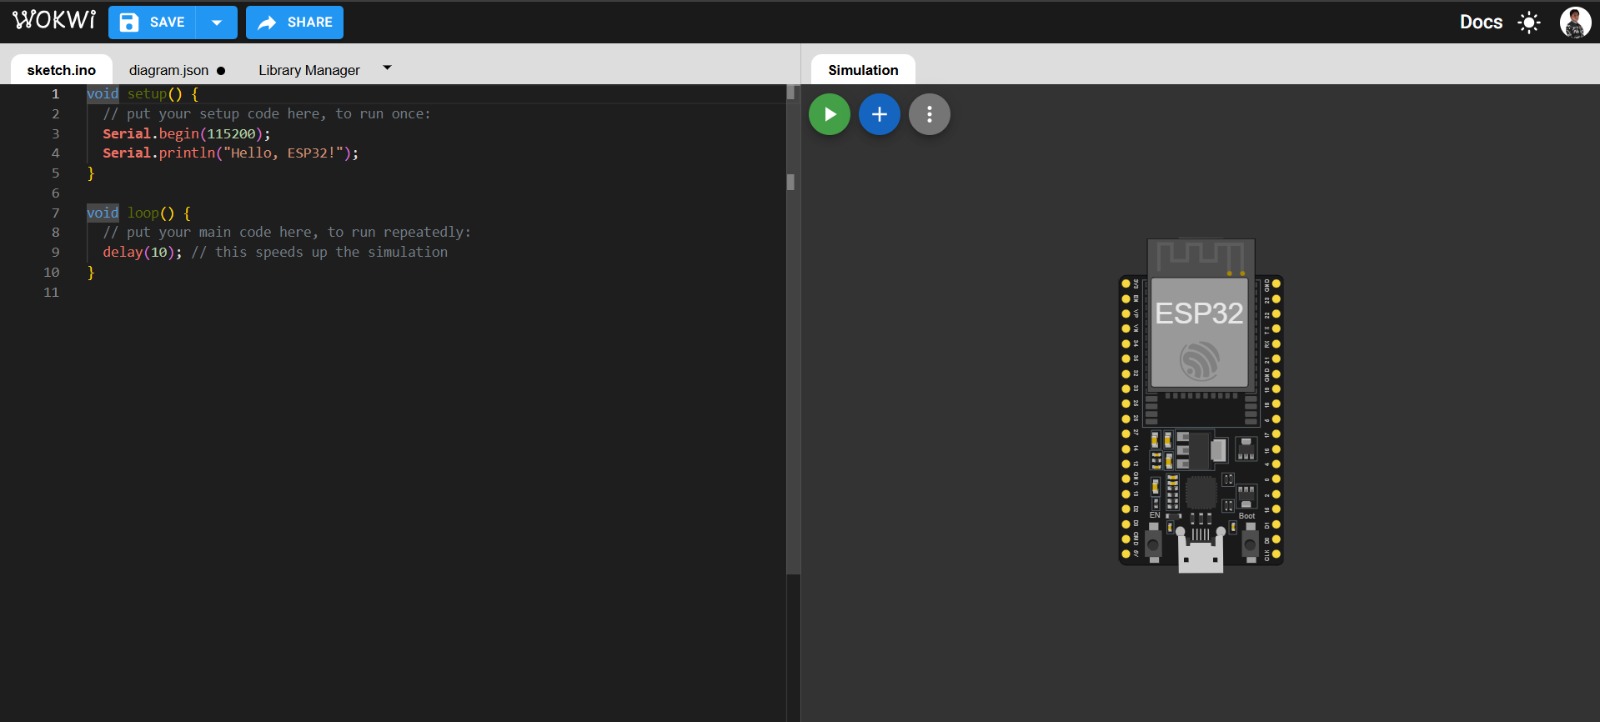Click the SAVE button
The image size is (1600, 722).
tap(152, 22)
